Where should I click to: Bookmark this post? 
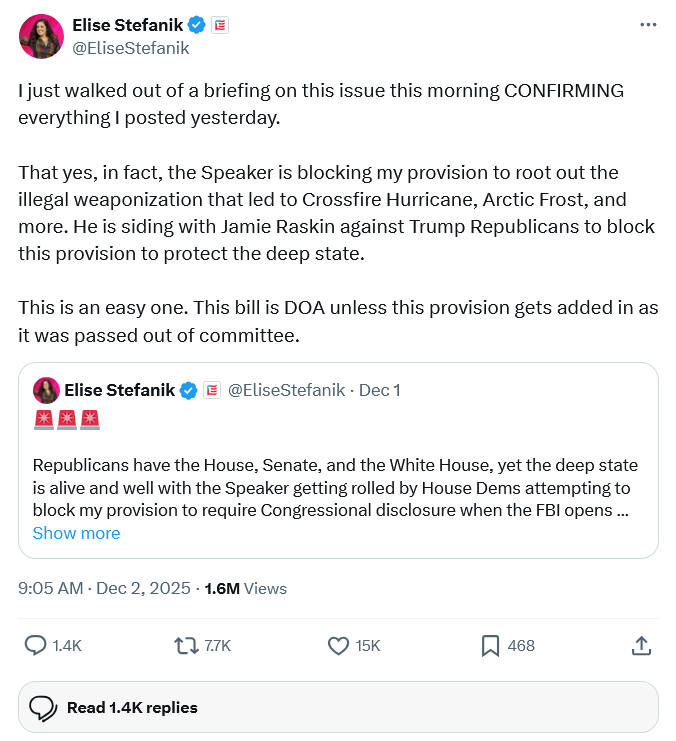pyautogui.click(x=490, y=646)
